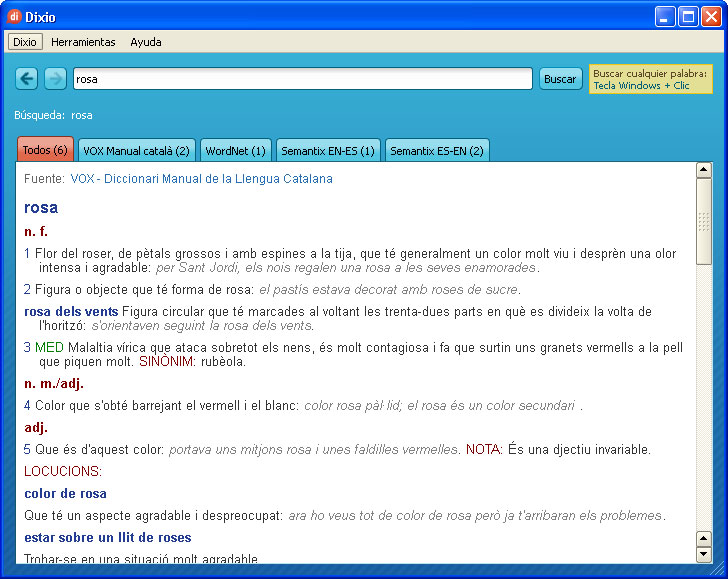Image resolution: width=728 pixels, height=579 pixels.
Task: Click the vertical scrollbar thumb
Action: [704, 221]
